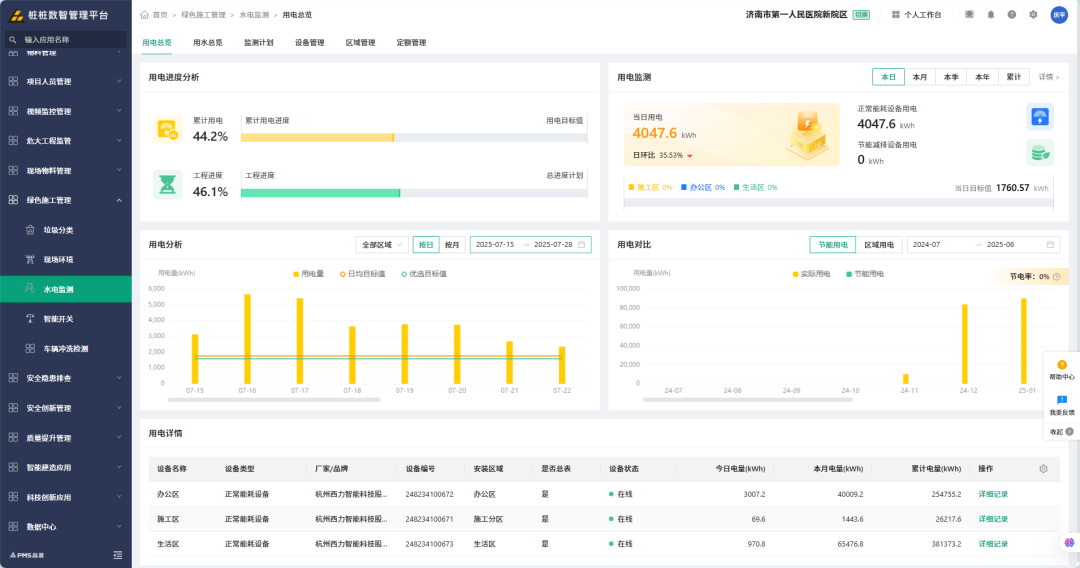Collapse 绿色施工管理 sidebar menu
The image size is (1080, 568).
tap(66, 200)
